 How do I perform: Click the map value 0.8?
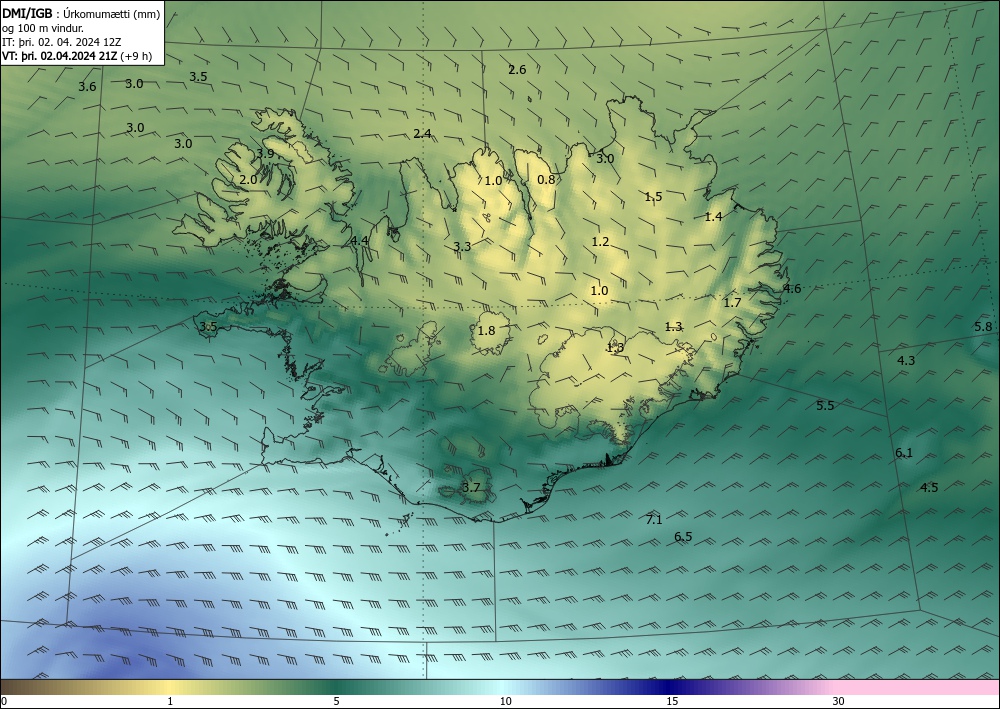[x=546, y=180]
